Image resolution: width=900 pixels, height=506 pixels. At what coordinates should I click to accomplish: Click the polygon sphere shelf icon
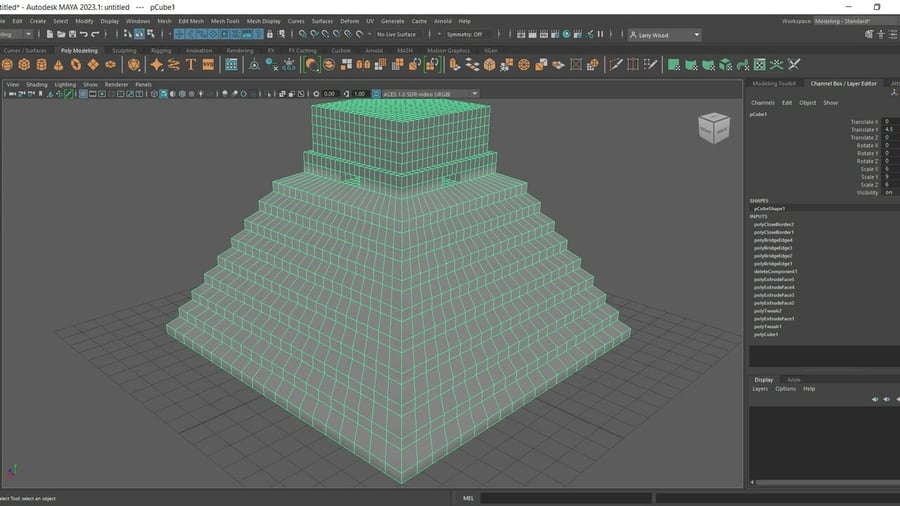pyautogui.click(x=7, y=65)
